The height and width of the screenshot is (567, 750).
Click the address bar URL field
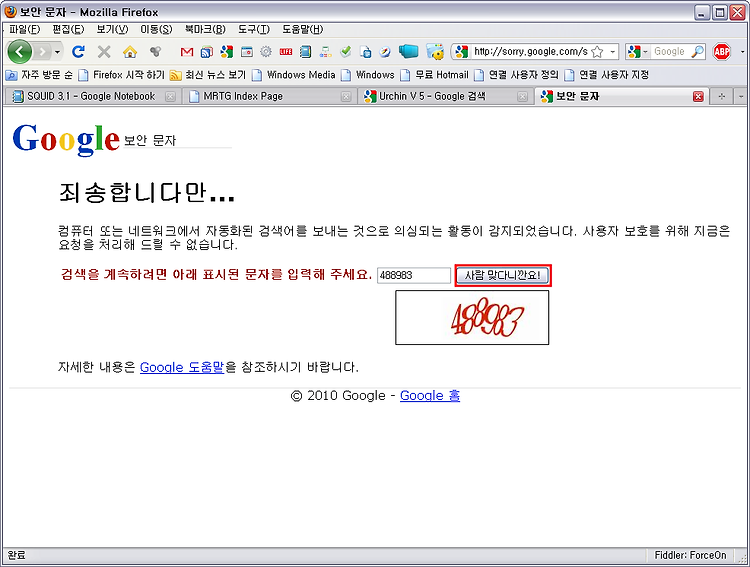[530, 51]
